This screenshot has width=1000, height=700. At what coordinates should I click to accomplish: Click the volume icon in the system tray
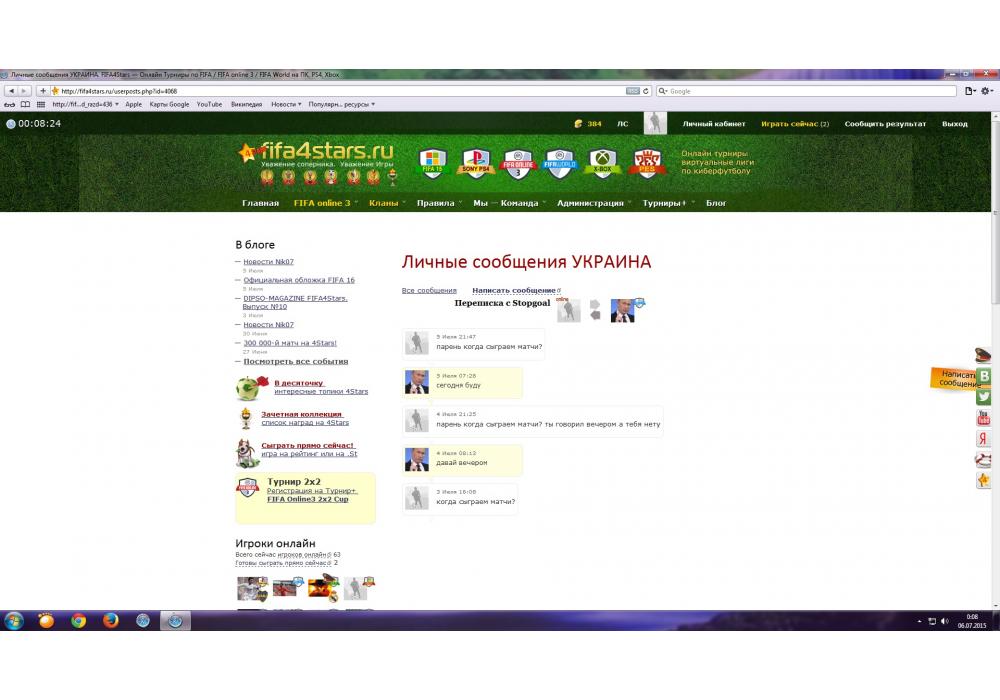click(x=945, y=621)
